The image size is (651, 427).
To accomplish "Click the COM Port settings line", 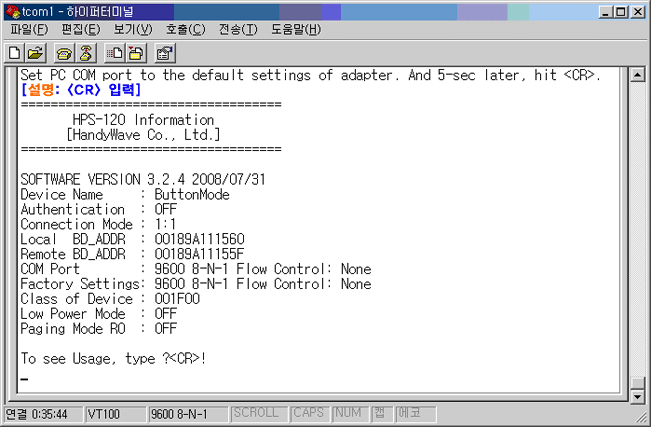I will tap(196, 269).
